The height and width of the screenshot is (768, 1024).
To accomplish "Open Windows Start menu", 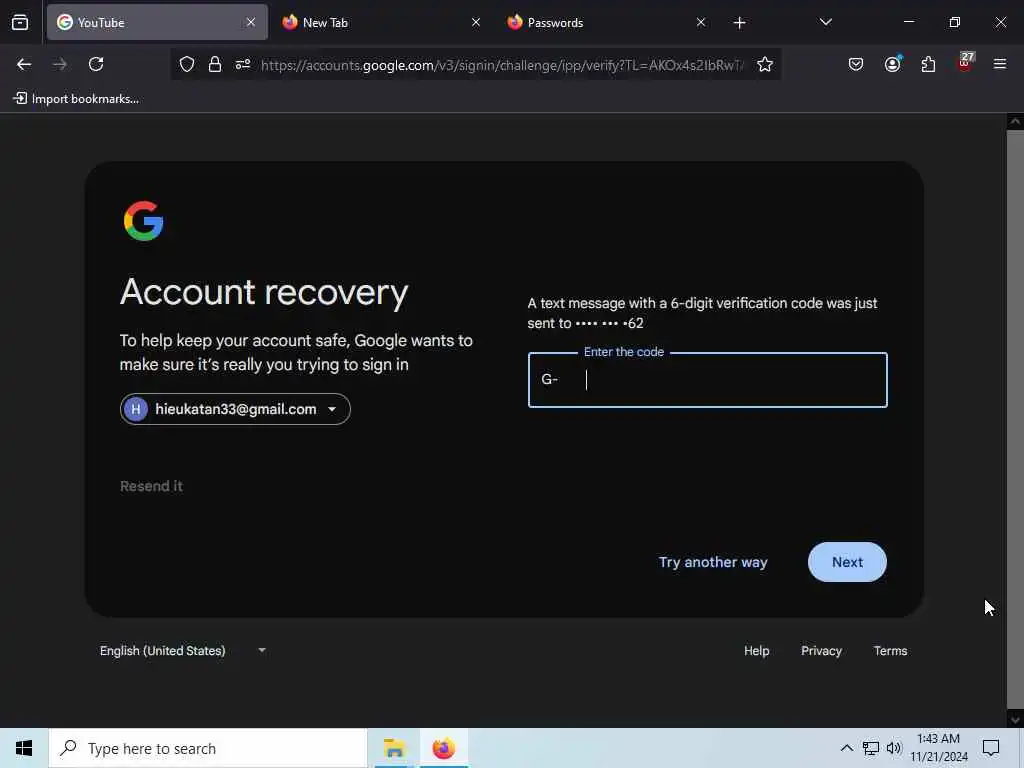I will (x=24, y=748).
